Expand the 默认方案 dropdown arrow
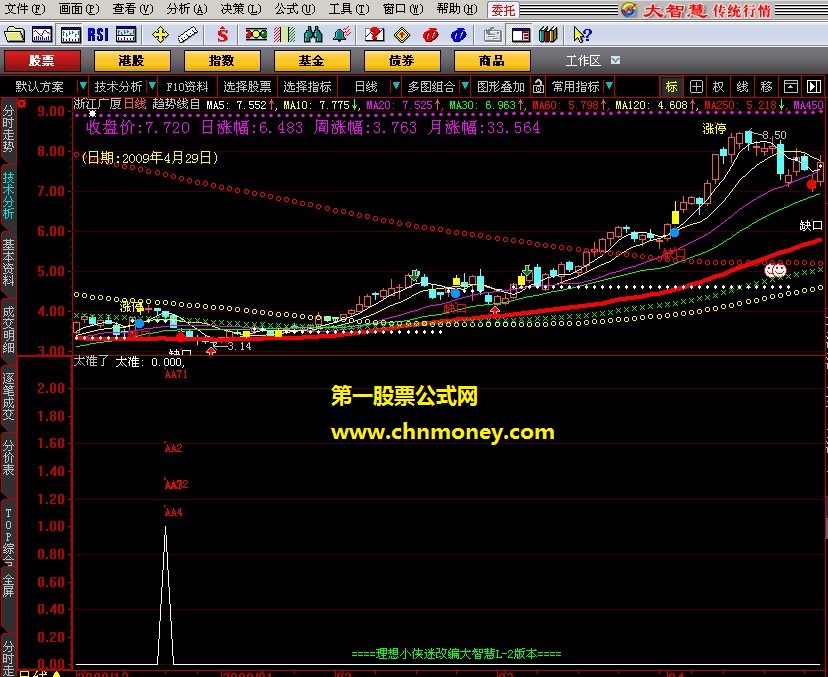The image size is (828, 677). click(x=83, y=86)
